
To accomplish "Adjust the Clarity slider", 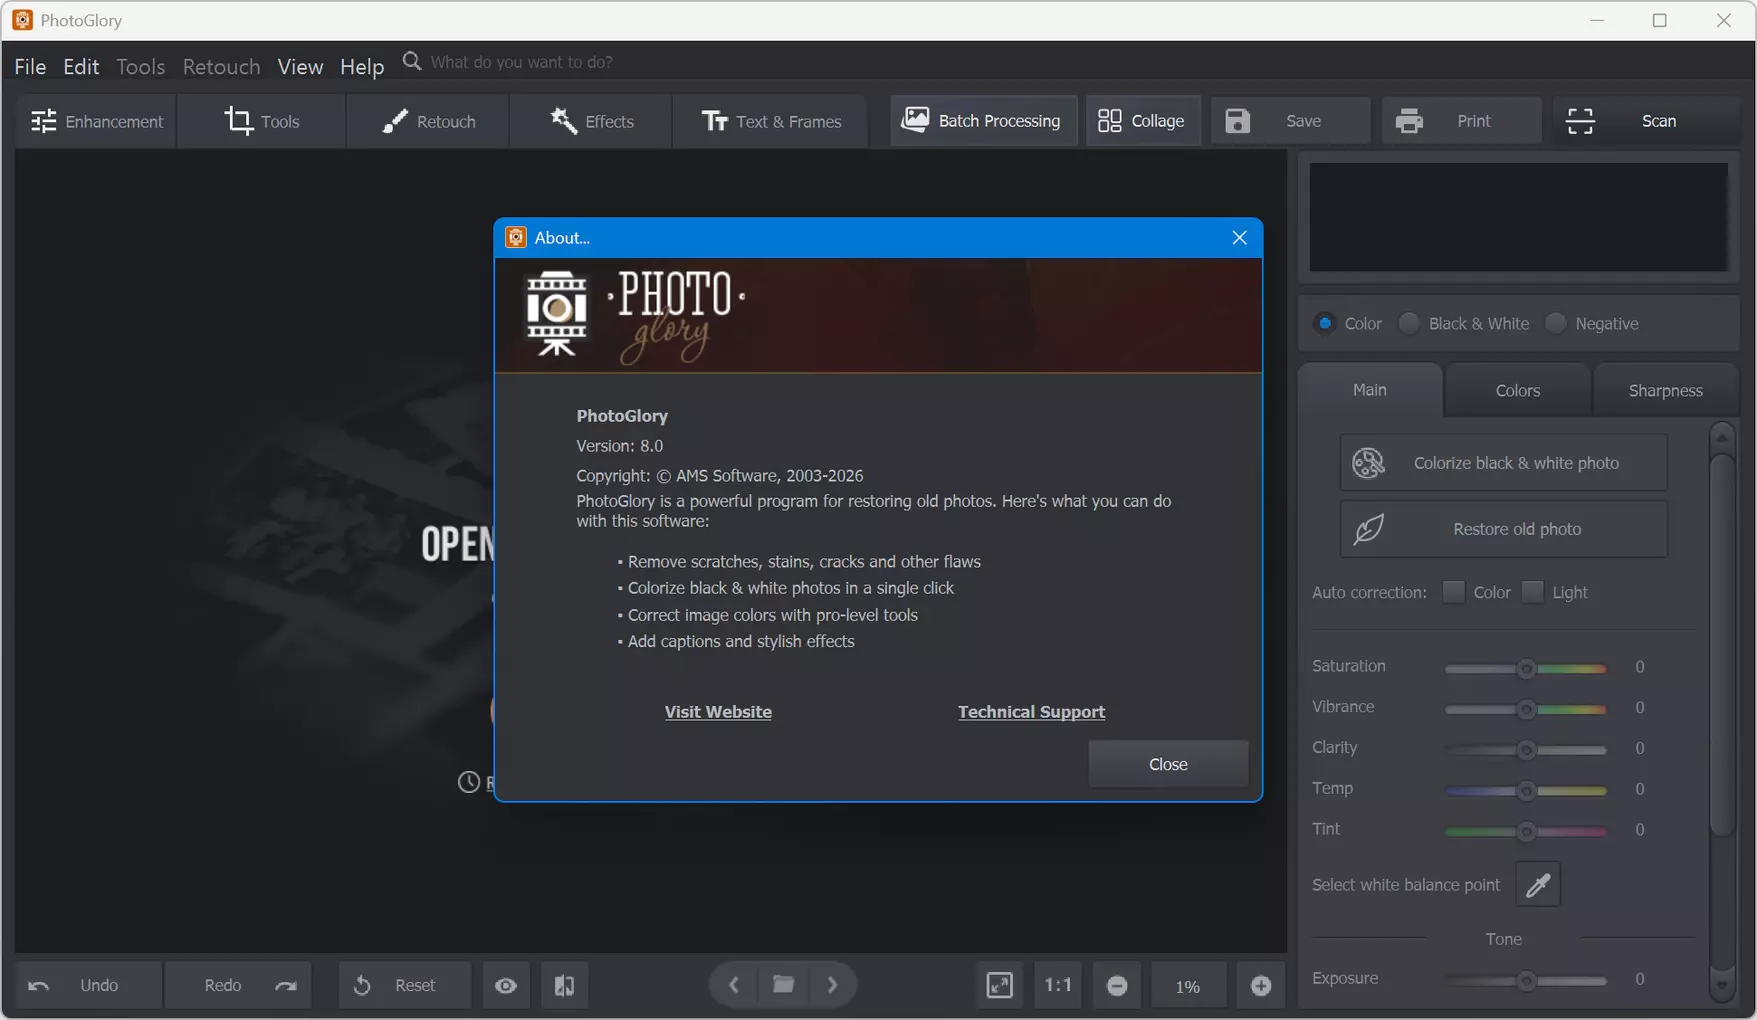I will point(1526,750).
